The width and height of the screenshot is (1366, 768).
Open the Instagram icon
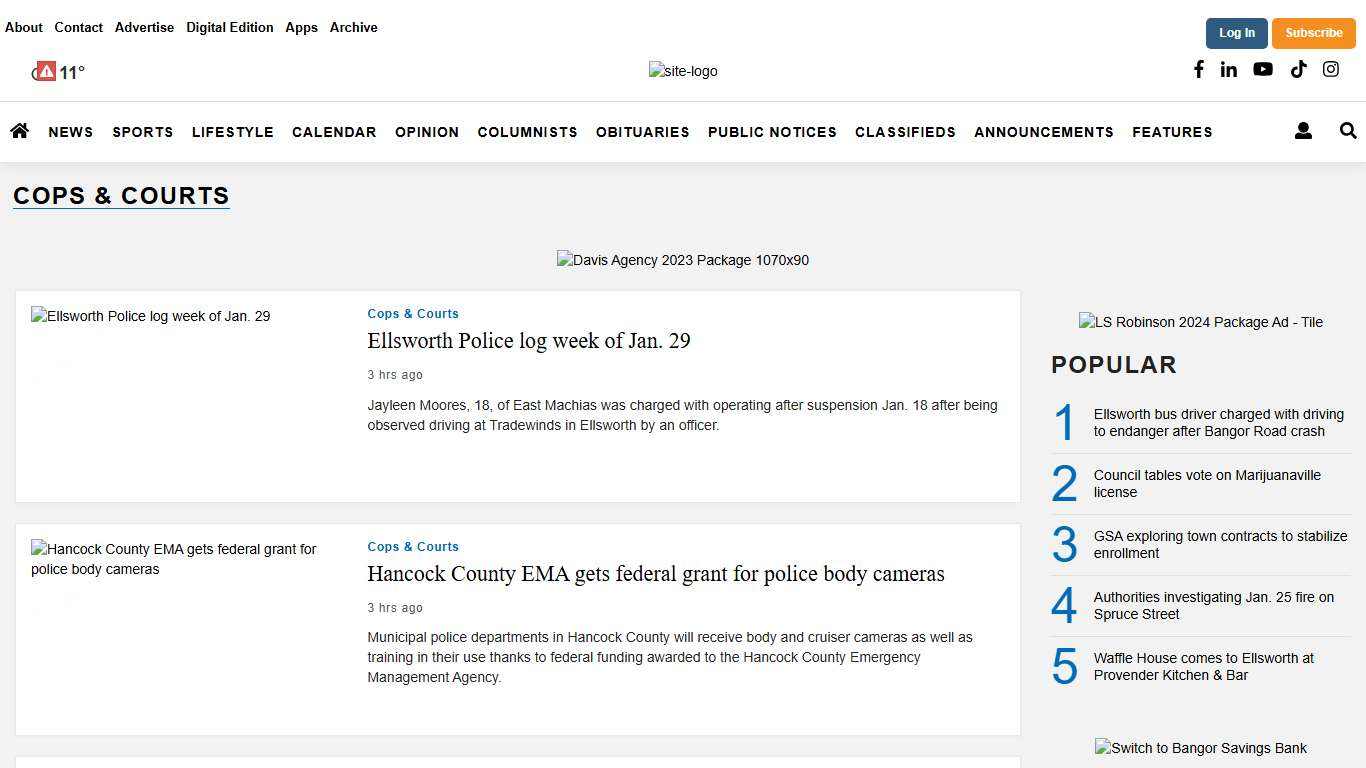pos(1331,69)
